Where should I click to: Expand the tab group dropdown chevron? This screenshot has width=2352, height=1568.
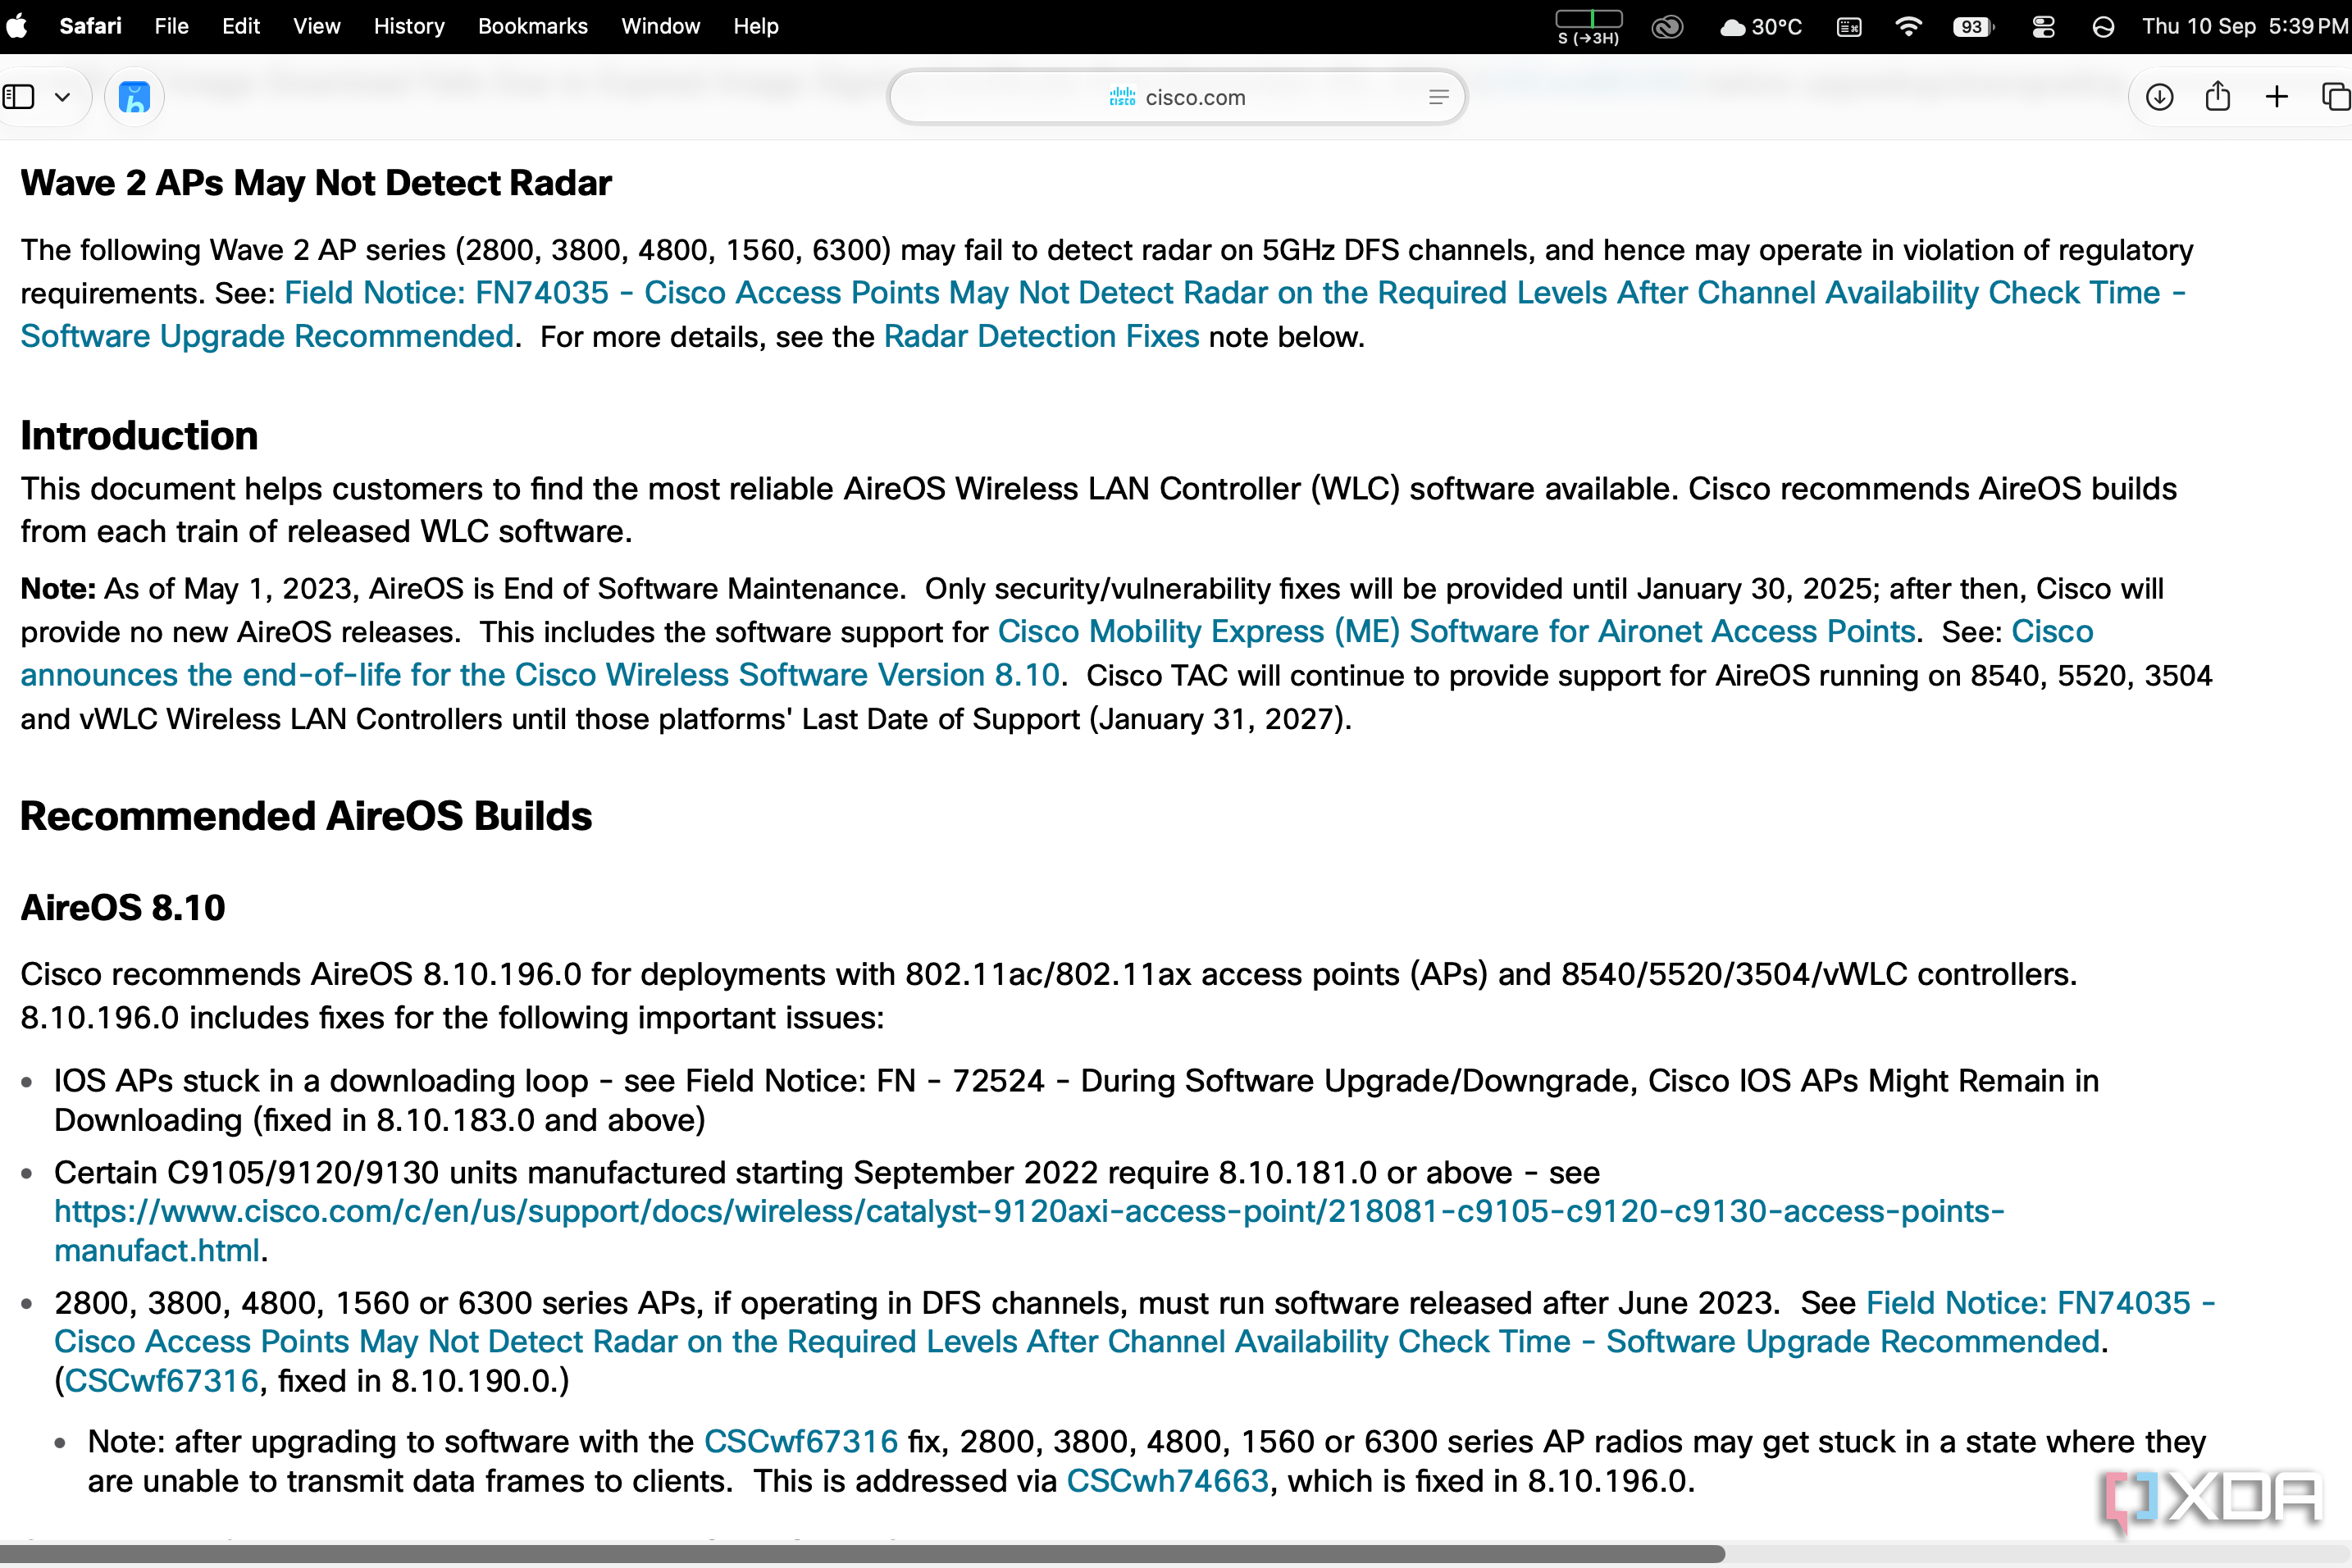tap(62, 97)
